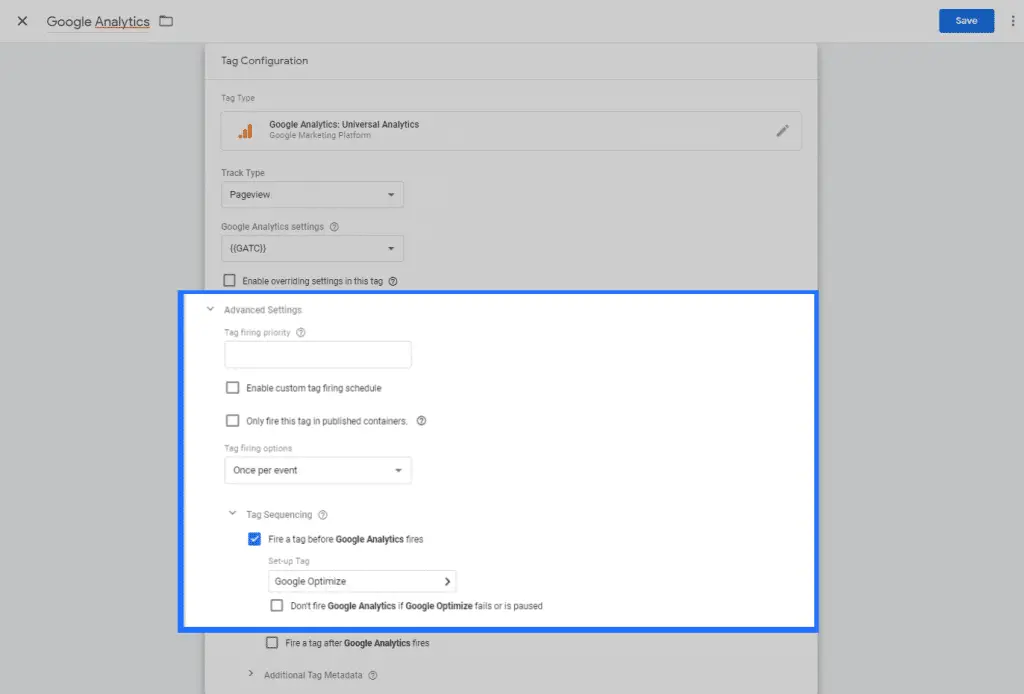Viewport: 1024px width, 694px height.
Task: Click the Tag Configuration heading
Action: point(264,61)
